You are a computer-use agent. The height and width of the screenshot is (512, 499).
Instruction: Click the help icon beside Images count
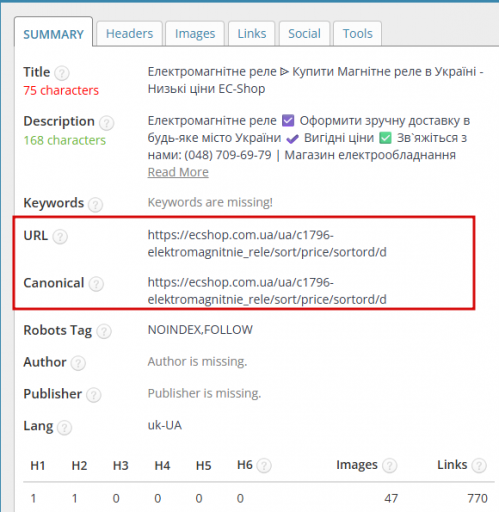click(390, 465)
